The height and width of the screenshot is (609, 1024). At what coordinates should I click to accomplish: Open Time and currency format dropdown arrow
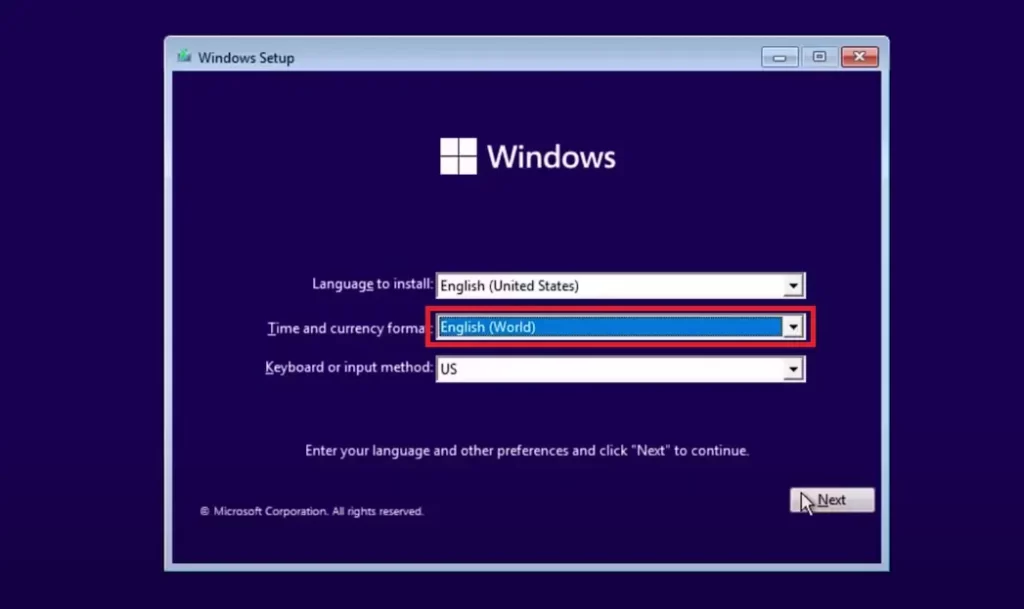(793, 327)
